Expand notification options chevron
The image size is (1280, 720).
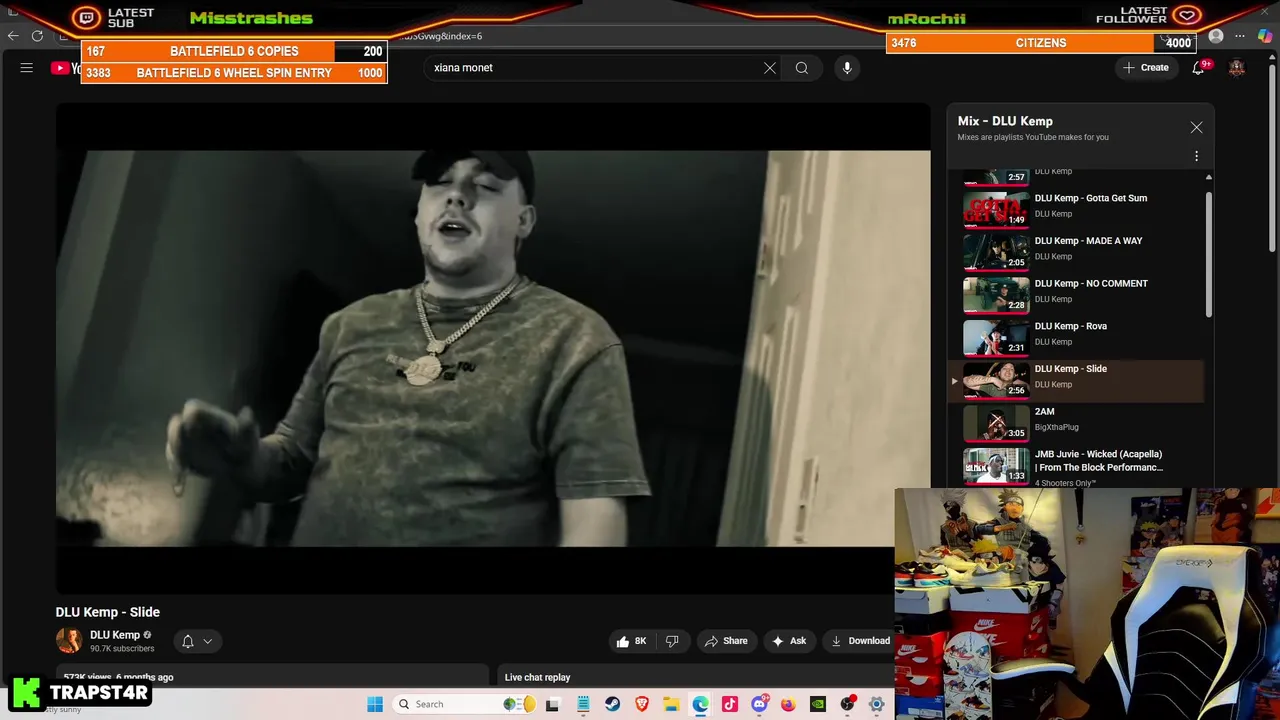[x=208, y=641]
